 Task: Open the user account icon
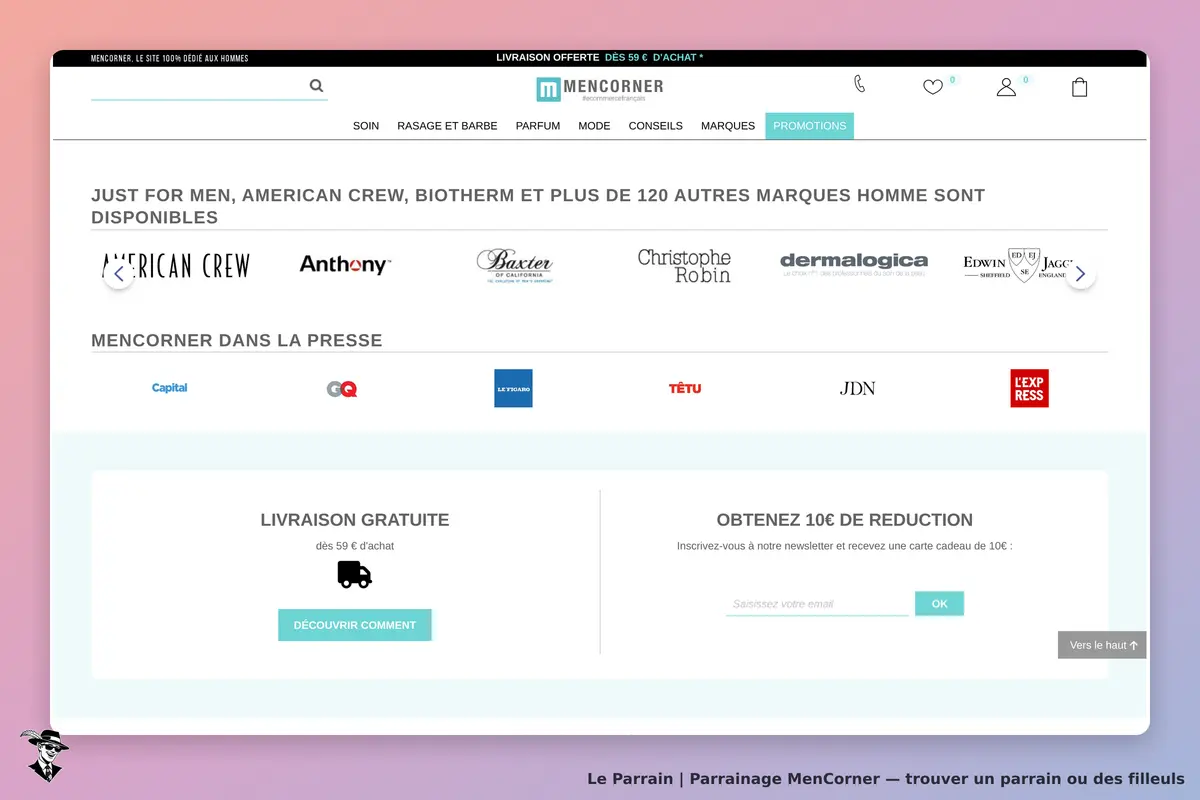1006,87
